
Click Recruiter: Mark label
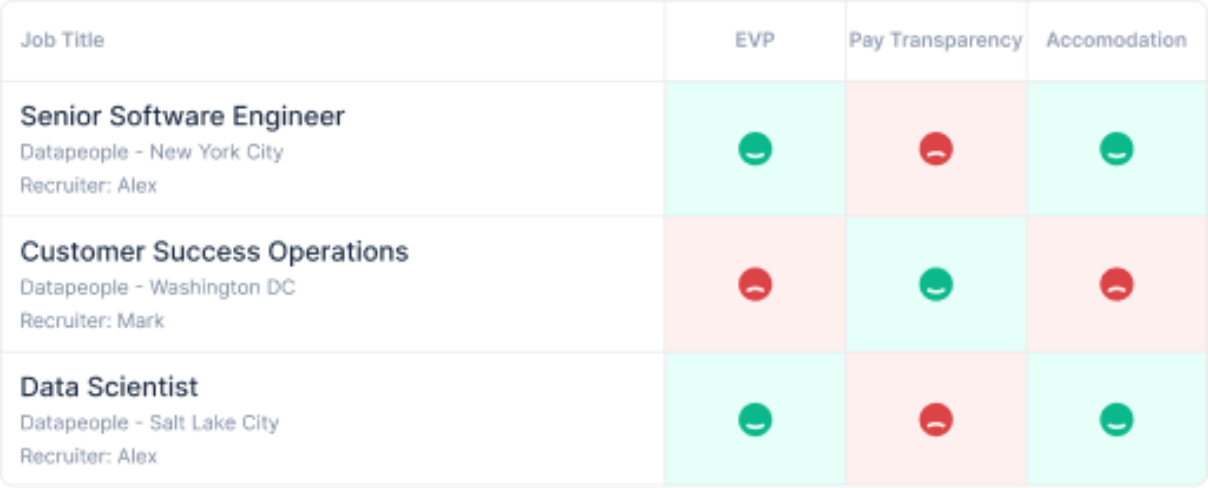point(92,321)
